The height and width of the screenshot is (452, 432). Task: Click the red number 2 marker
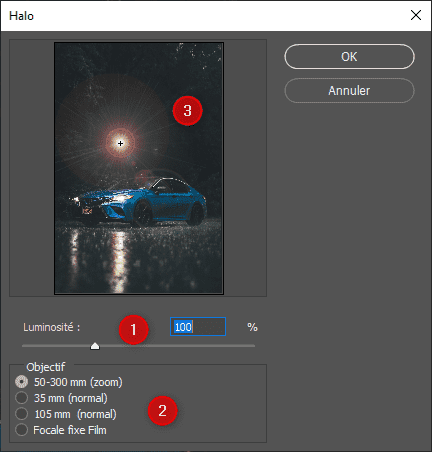tap(162, 411)
